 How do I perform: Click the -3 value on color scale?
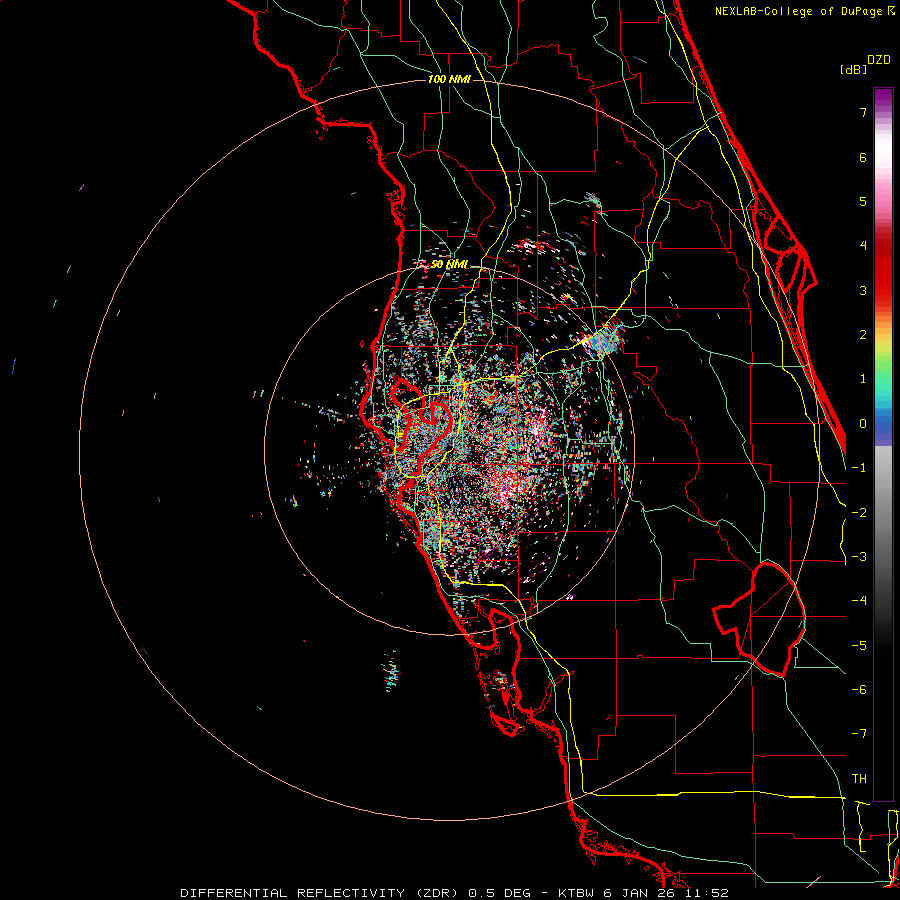click(859, 557)
